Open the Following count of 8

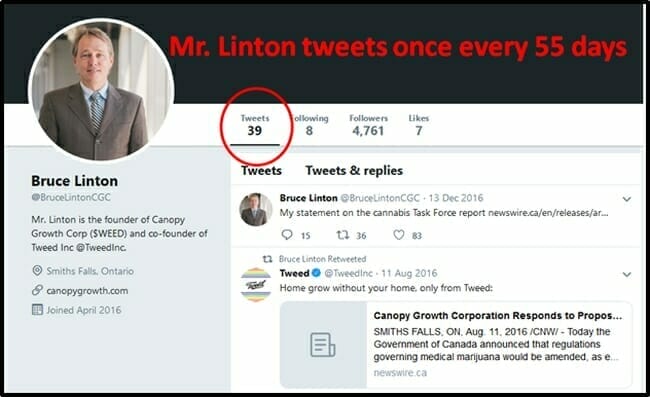click(x=309, y=125)
